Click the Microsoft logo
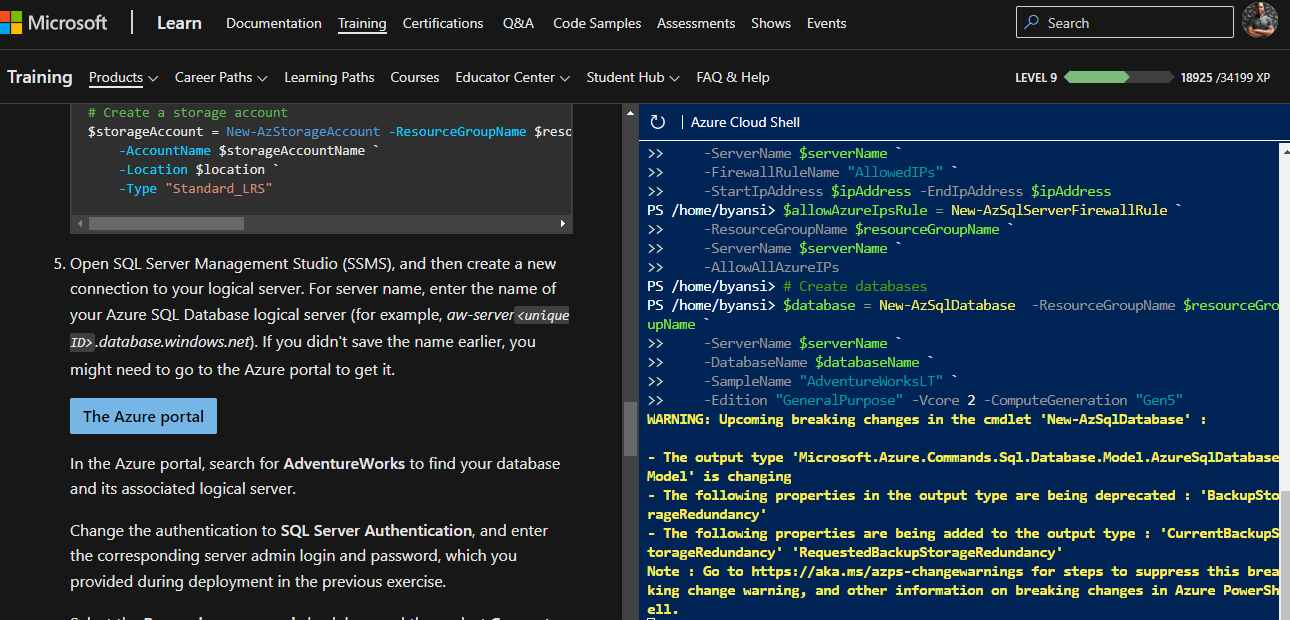This screenshot has width=1290, height=620. tap(55, 22)
